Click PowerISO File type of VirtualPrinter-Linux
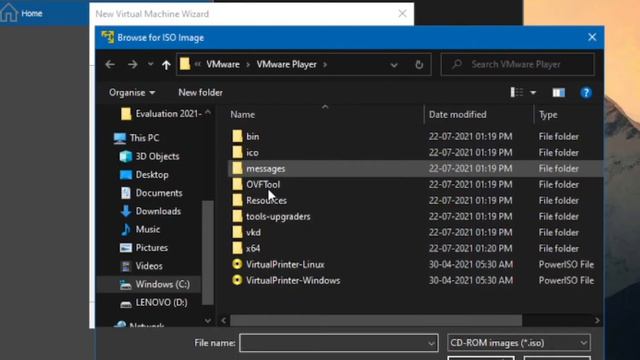640x360 pixels. 566,264
